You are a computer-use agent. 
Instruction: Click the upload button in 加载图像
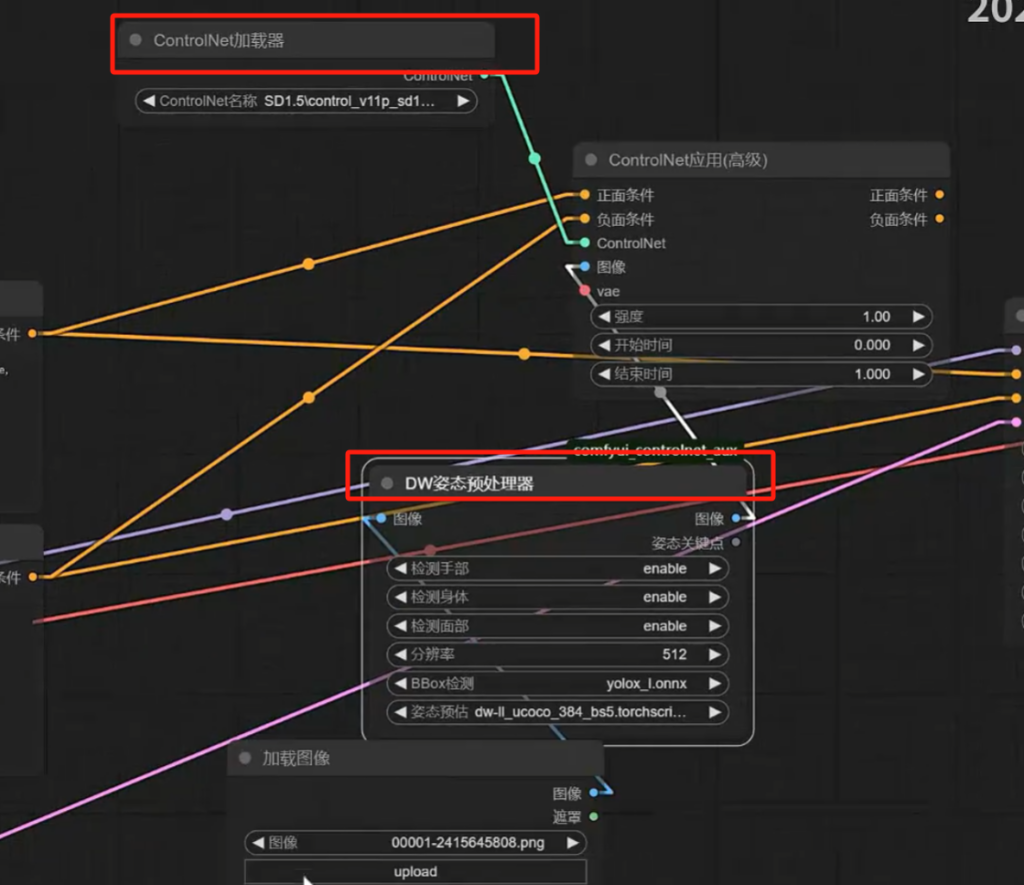coord(415,872)
